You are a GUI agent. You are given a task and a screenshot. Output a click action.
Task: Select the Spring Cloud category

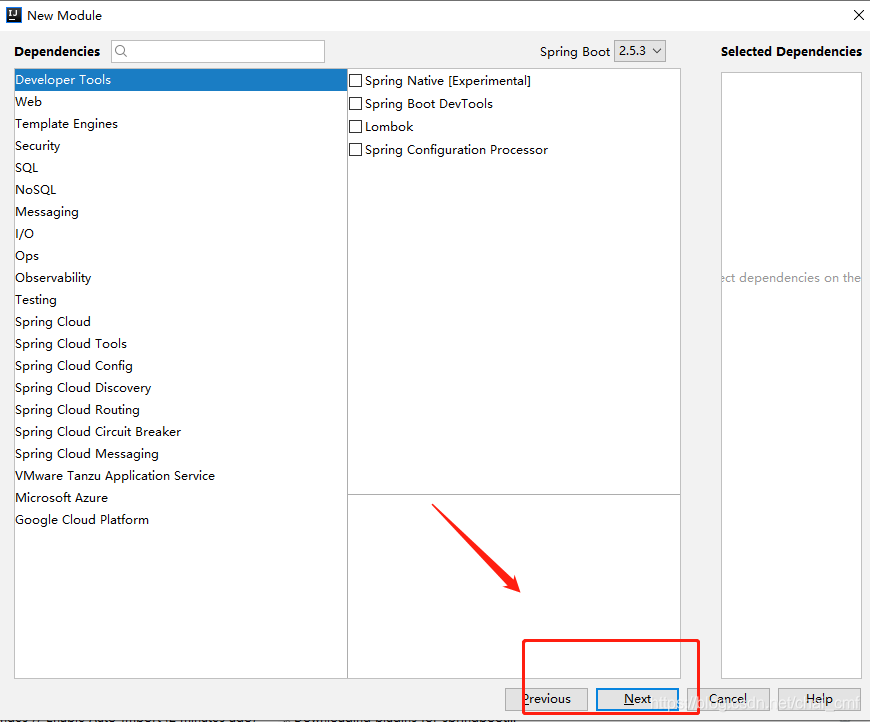(x=181, y=322)
